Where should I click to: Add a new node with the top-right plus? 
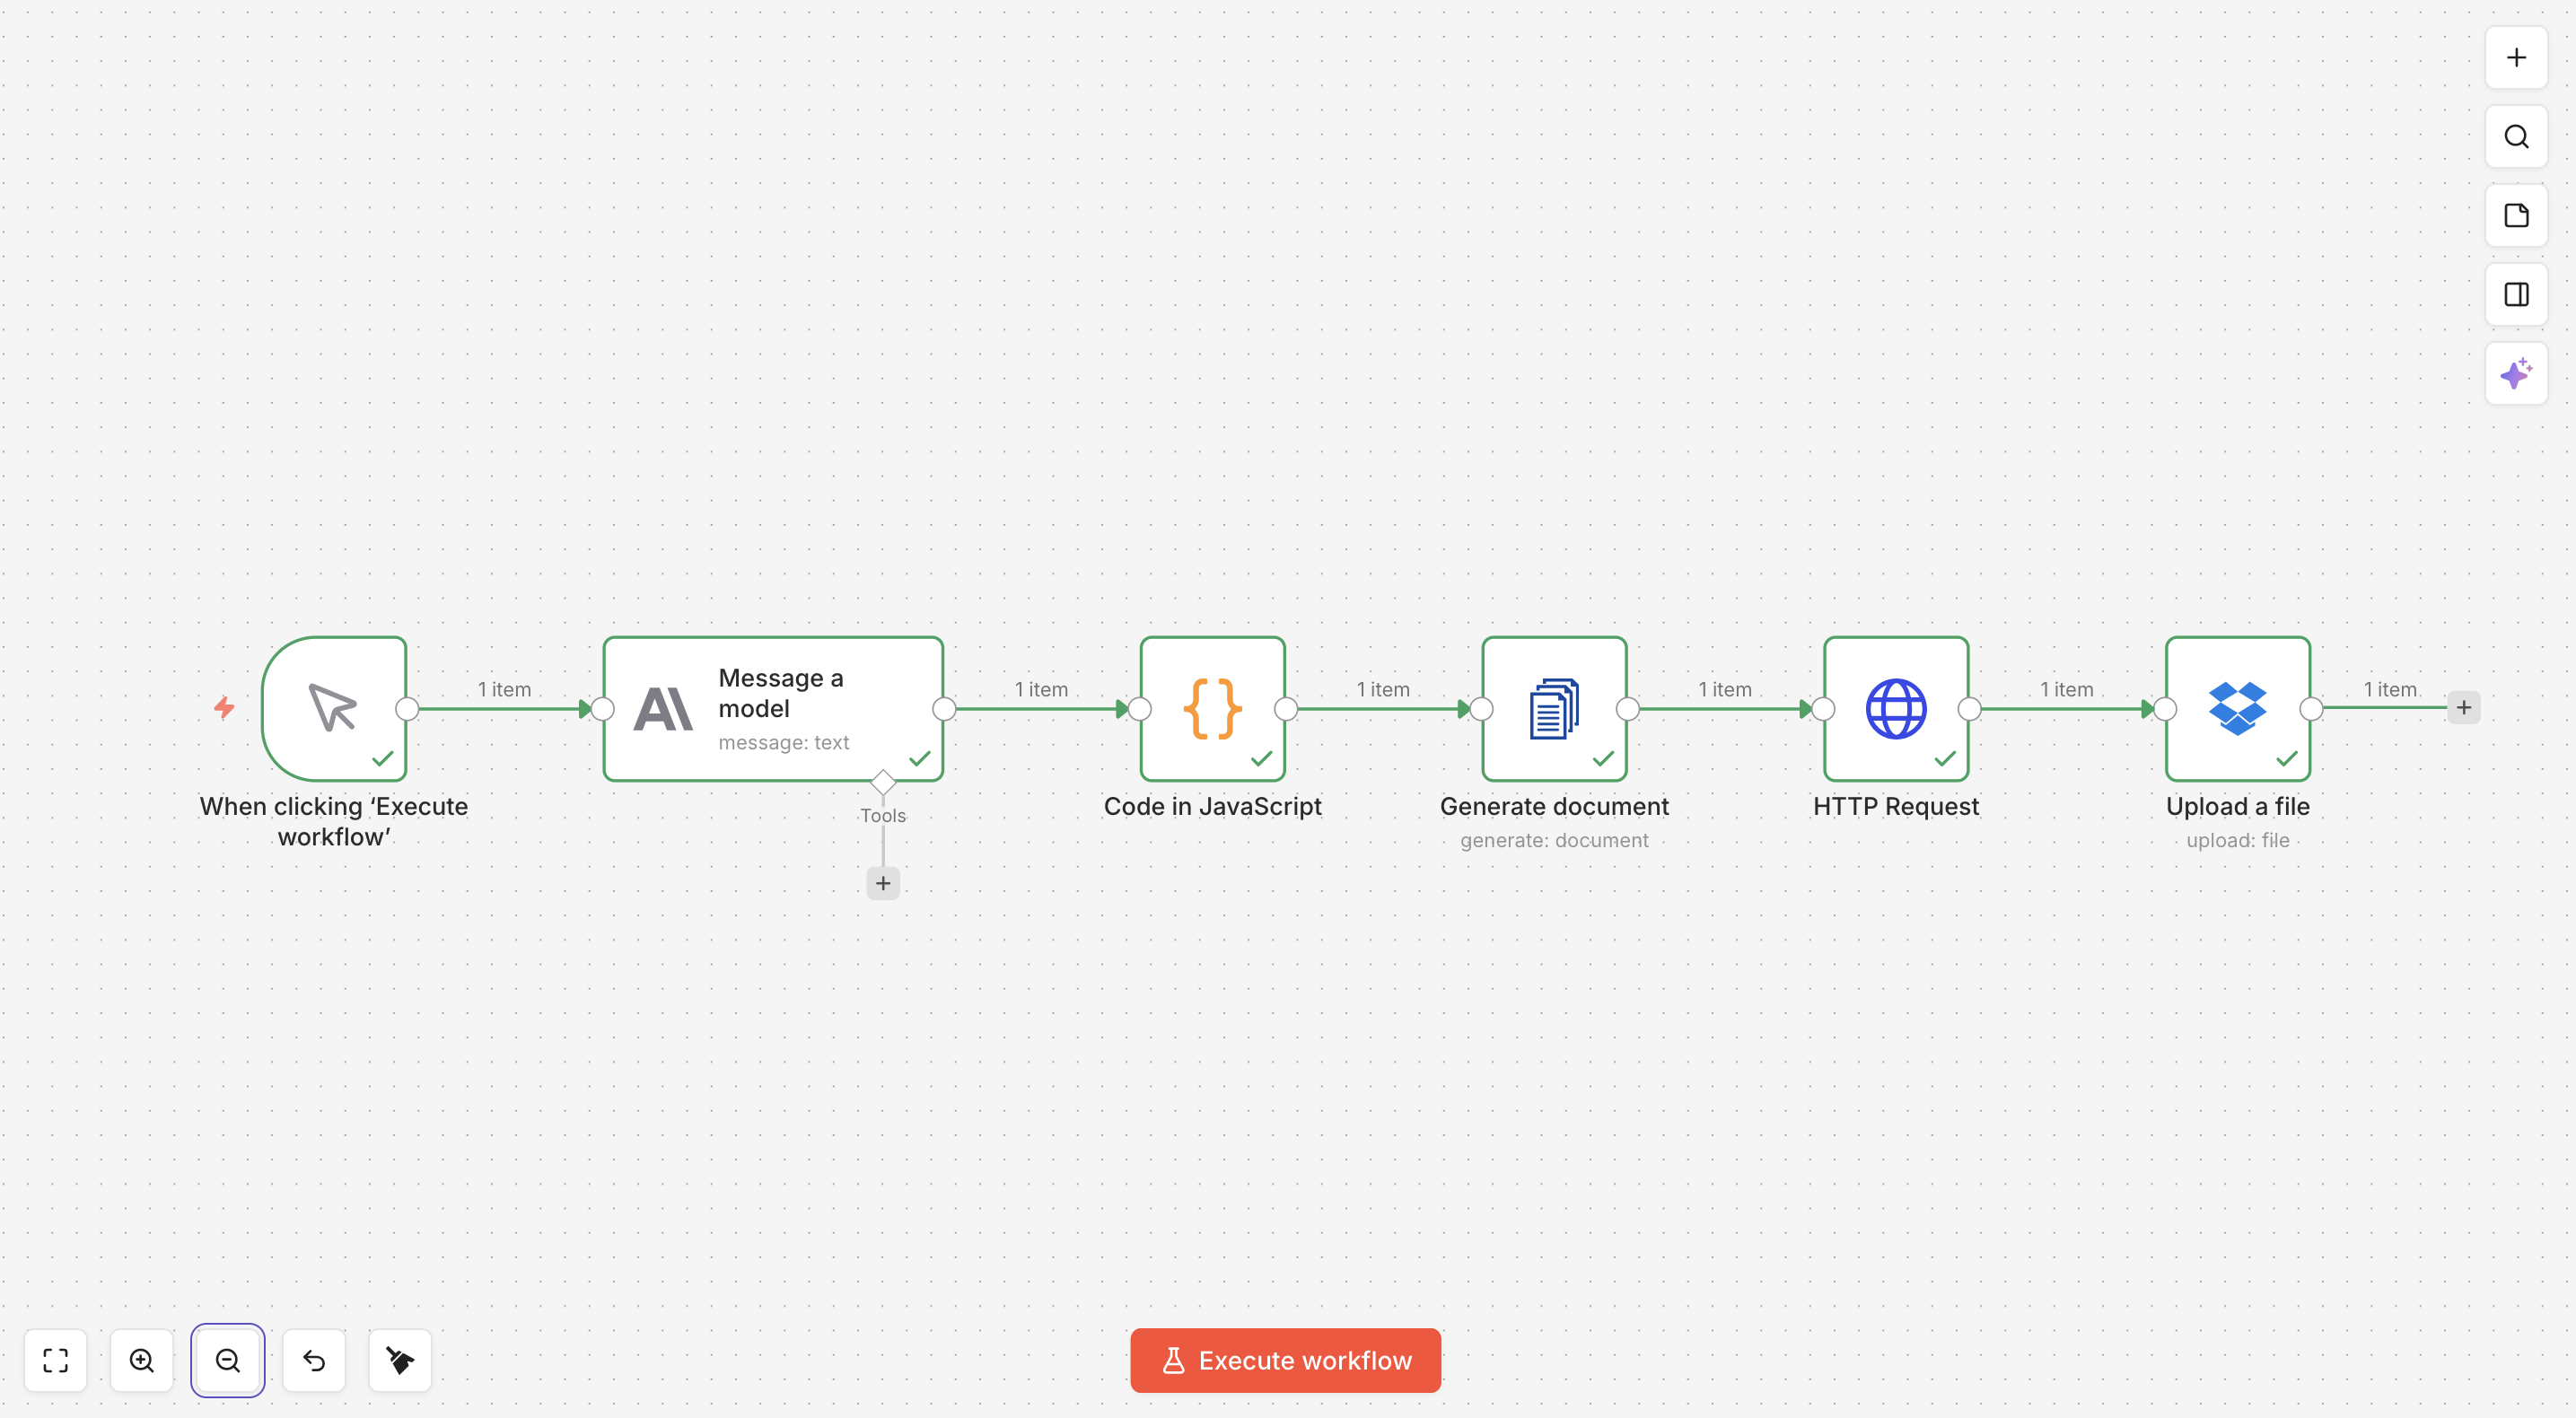2516,57
